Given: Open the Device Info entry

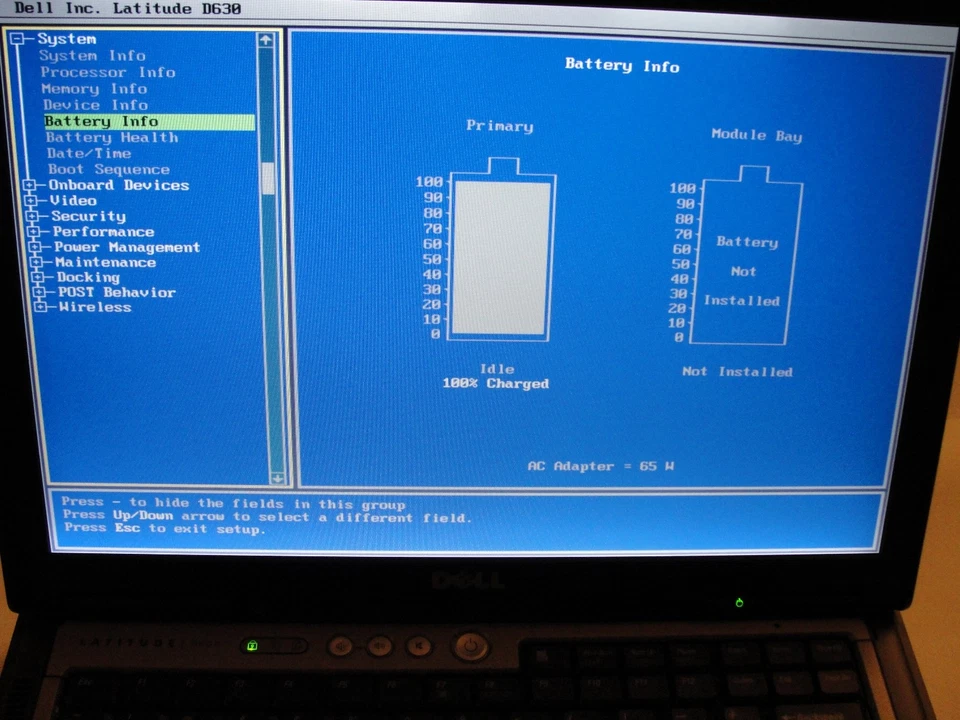Looking at the screenshot, I should 95,105.
